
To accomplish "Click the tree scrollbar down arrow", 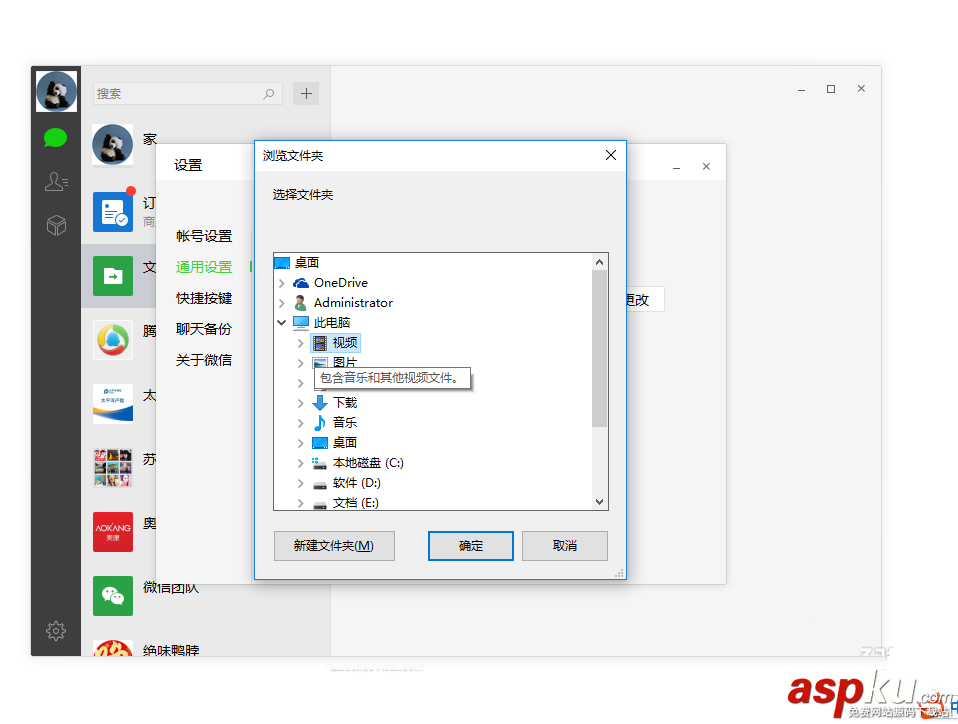I will click(x=599, y=502).
